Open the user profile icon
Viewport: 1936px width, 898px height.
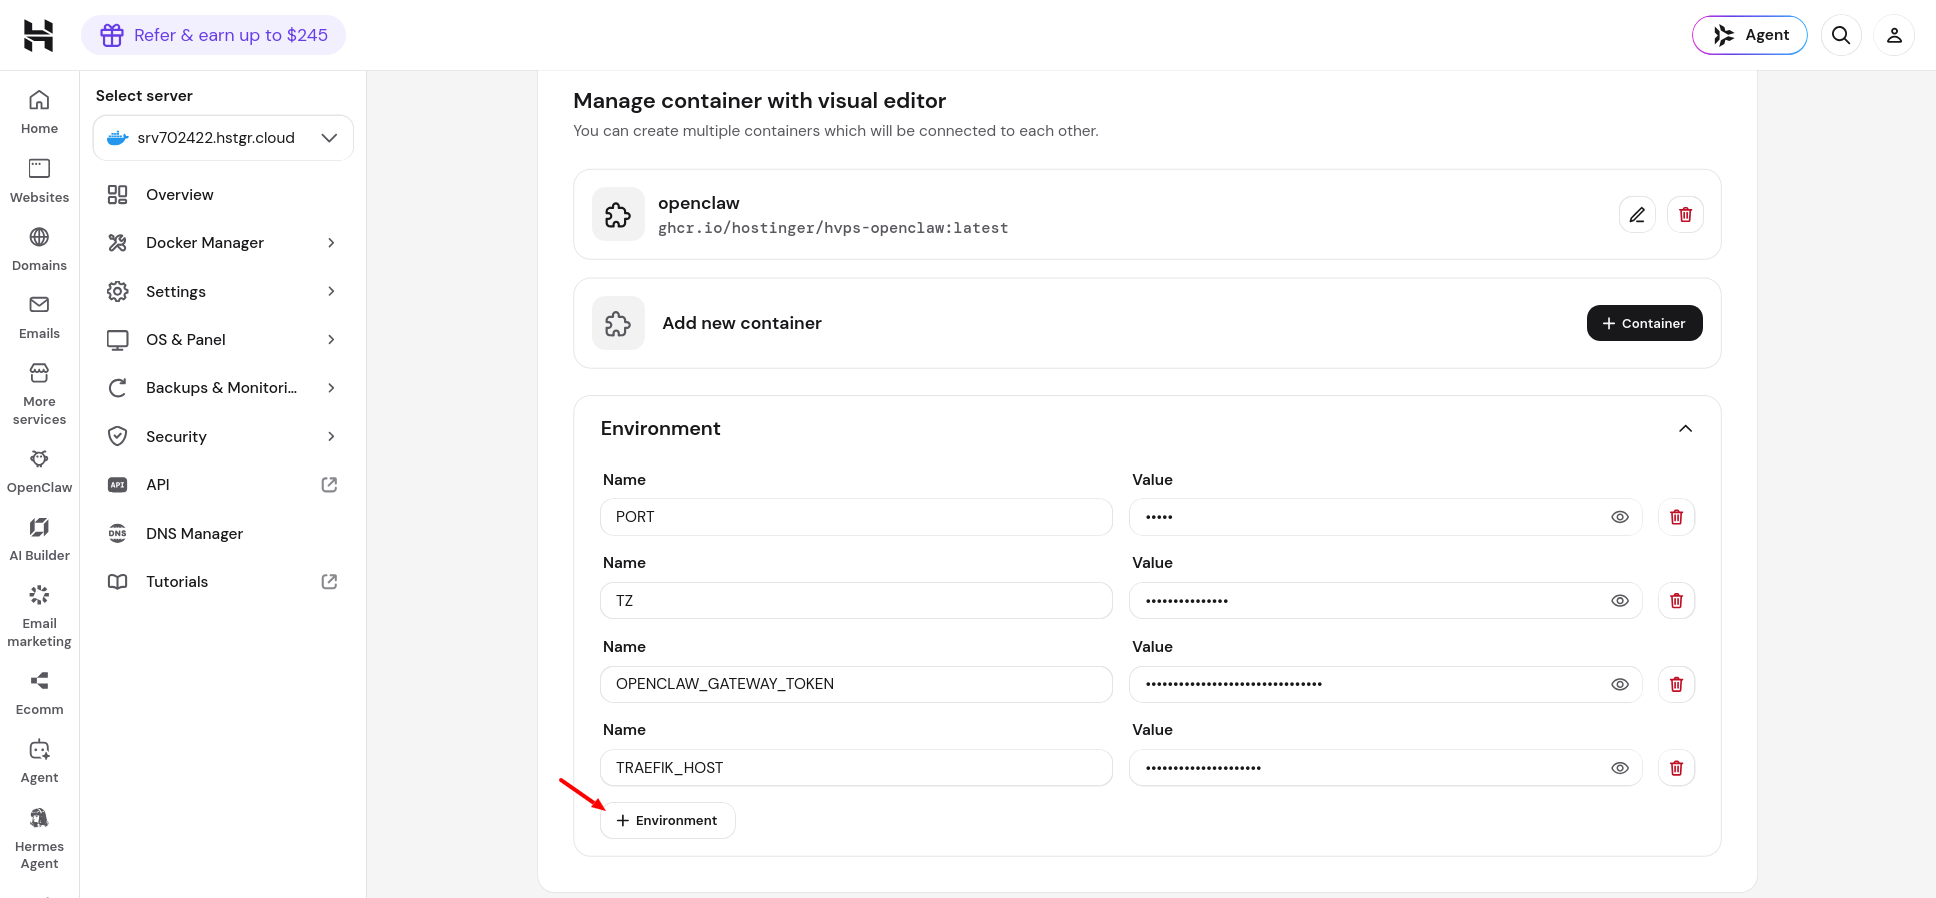(x=1894, y=35)
